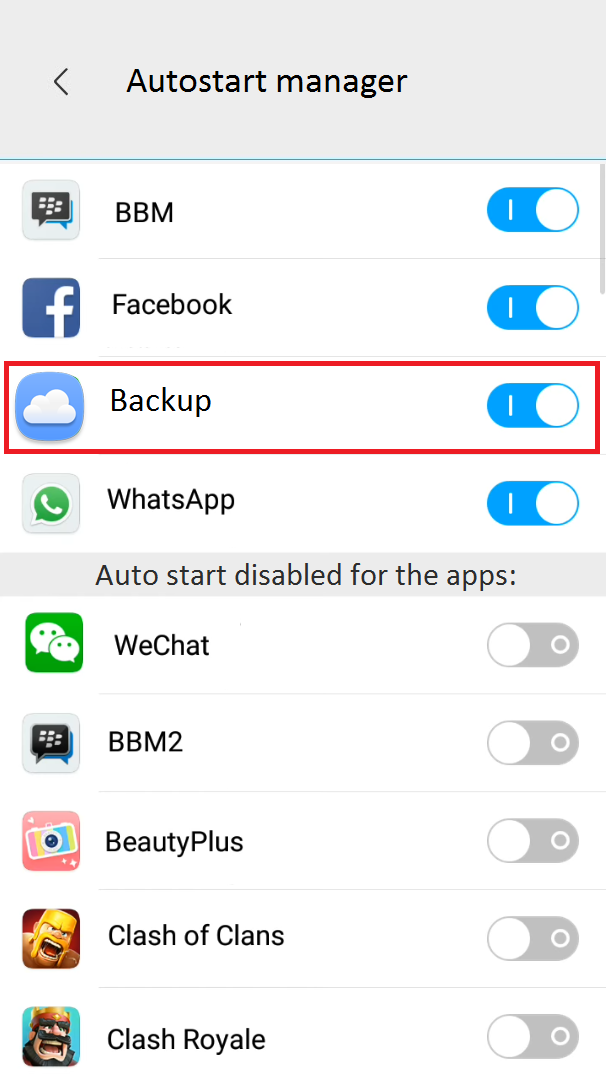Tap the Clash Royale icon

point(51,1036)
